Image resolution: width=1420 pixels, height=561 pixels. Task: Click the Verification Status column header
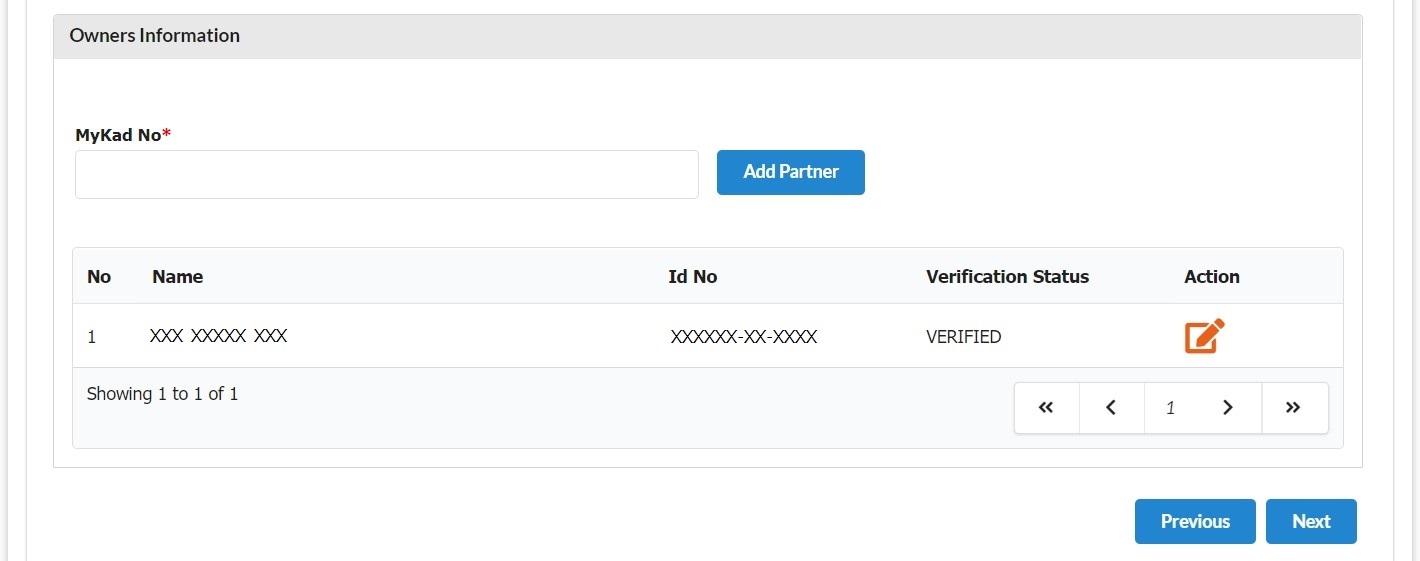point(1007,277)
